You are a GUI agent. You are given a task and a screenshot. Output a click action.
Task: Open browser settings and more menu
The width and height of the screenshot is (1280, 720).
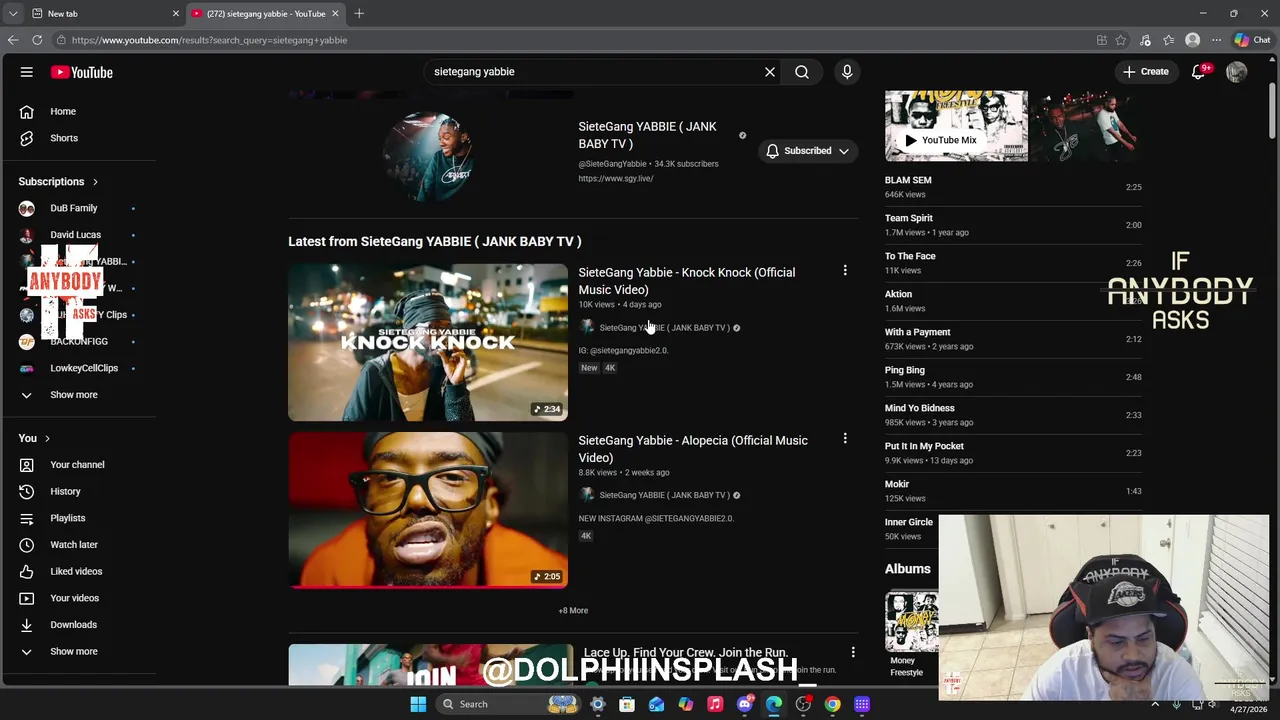tap(1216, 40)
